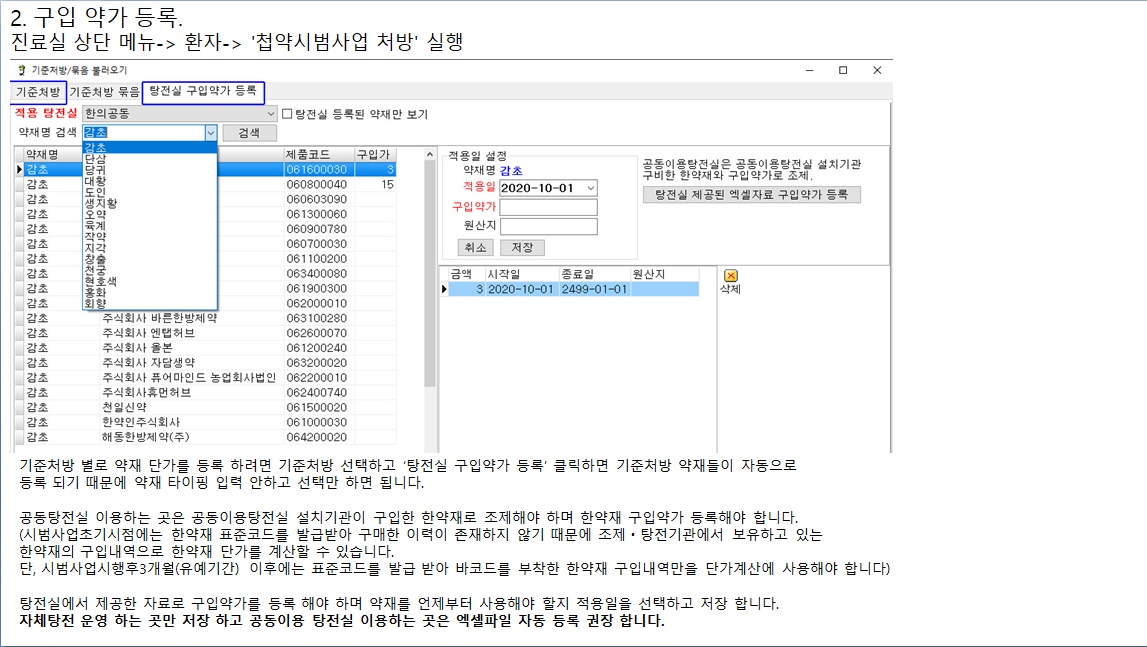Click the app icon in the title bar
This screenshot has height=647, width=1147.
tap(22, 70)
